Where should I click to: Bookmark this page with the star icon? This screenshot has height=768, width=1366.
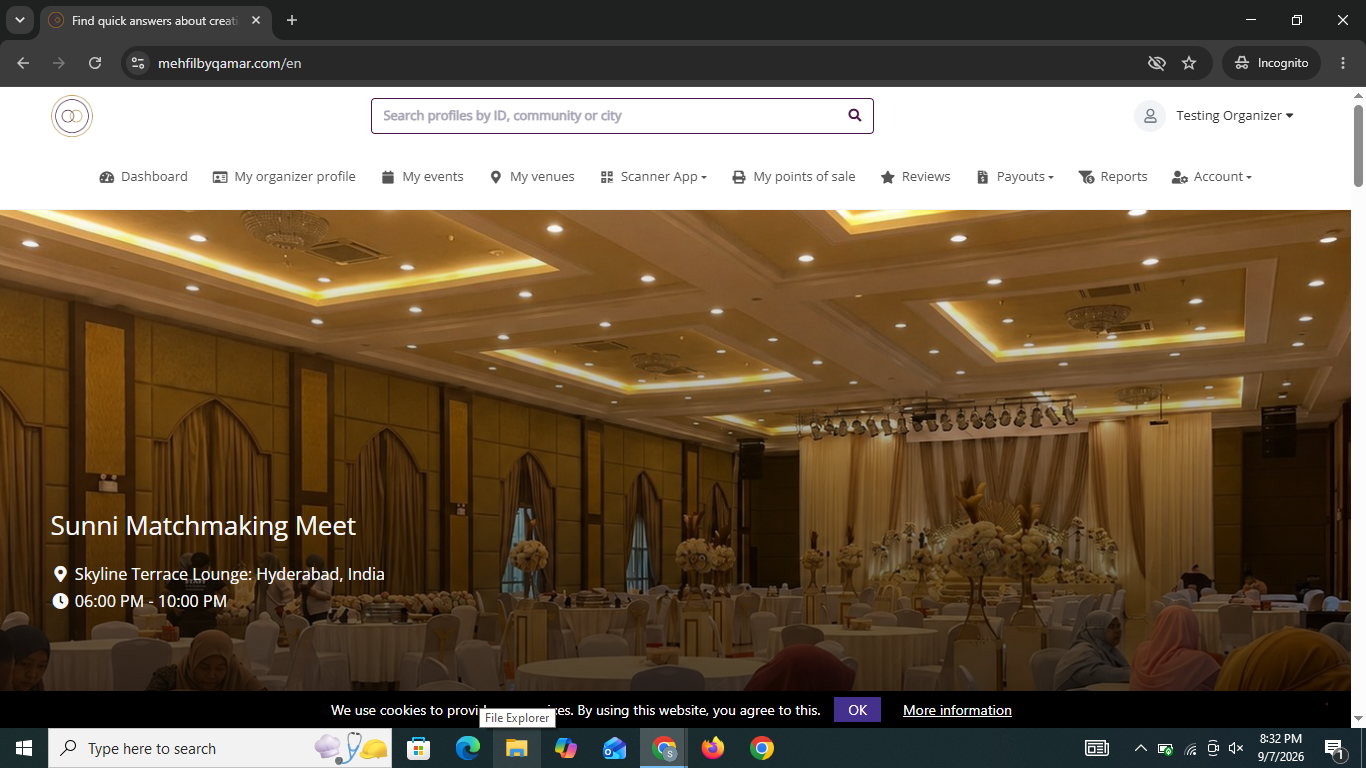click(1189, 63)
